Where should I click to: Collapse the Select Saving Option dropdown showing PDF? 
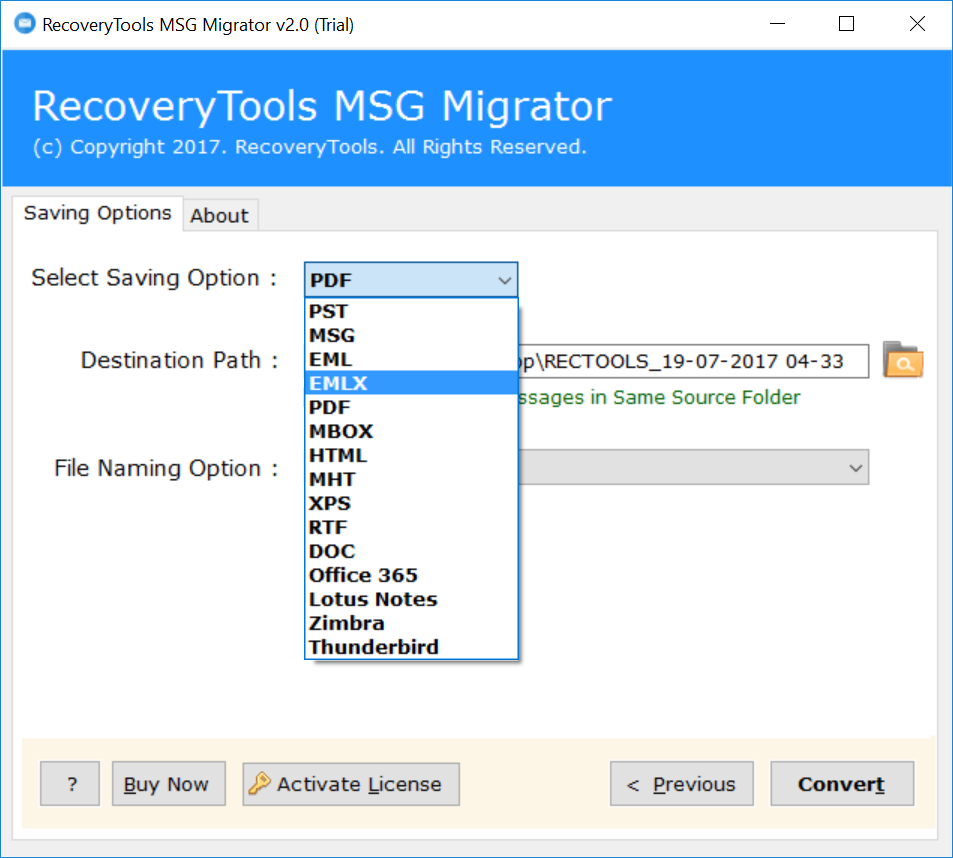pos(411,280)
